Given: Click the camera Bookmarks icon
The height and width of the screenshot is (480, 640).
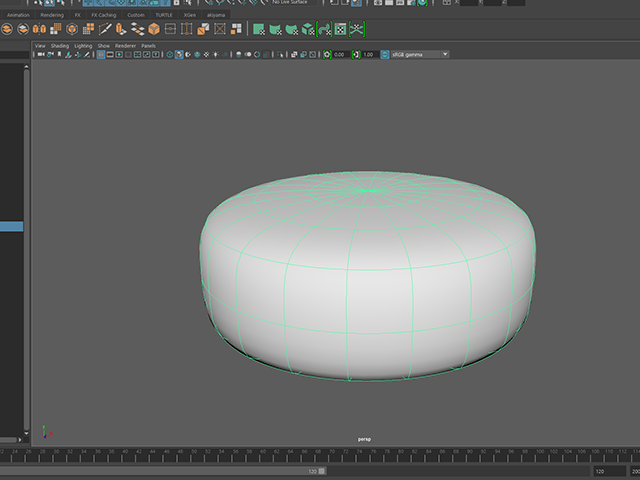Looking at the screenshot, I should (x=60, y=54).
